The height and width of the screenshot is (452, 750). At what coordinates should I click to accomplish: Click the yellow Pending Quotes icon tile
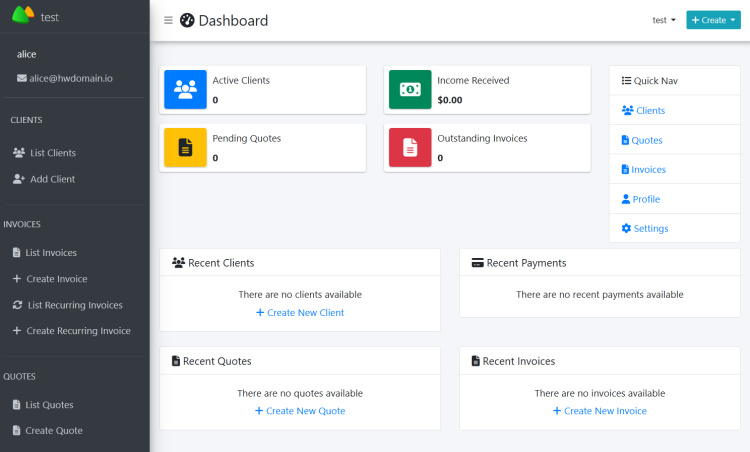185,147
